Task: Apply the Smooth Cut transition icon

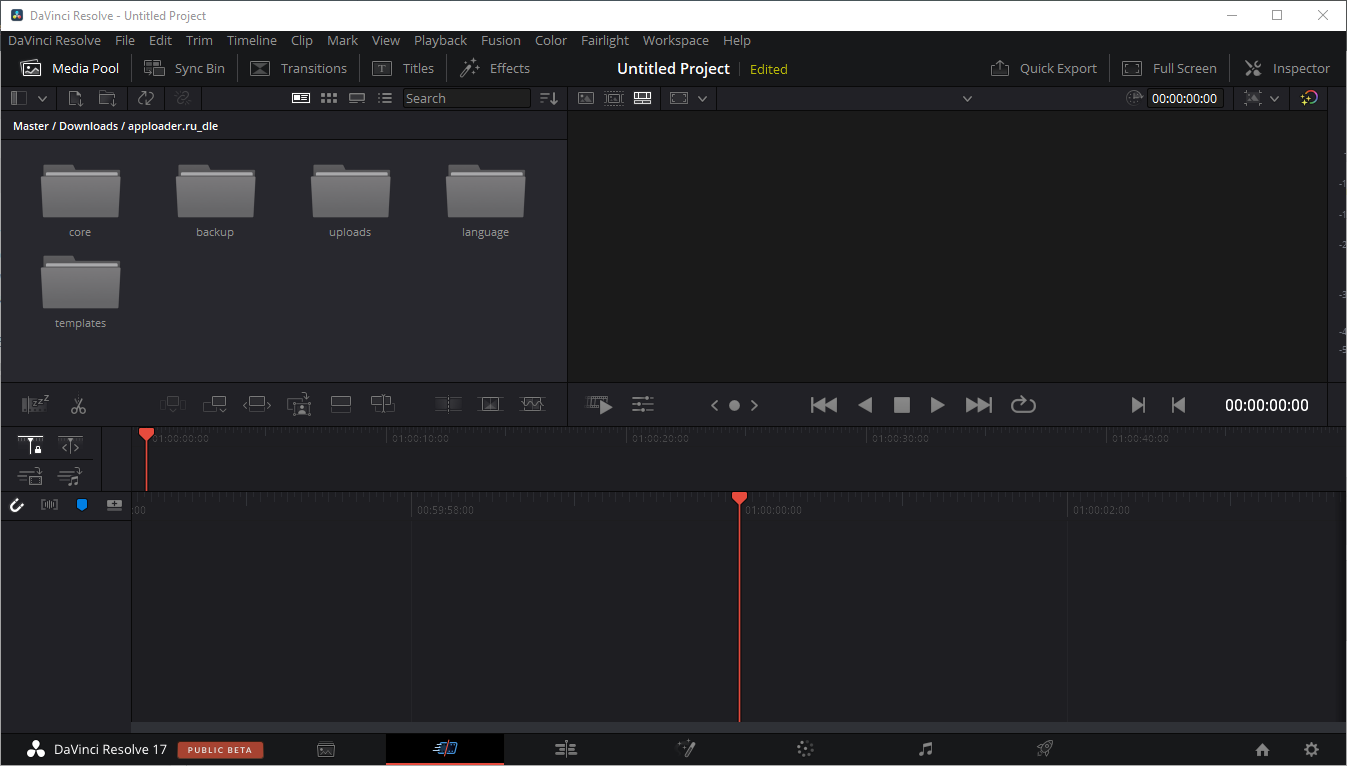Action: [x=532, y=404]
